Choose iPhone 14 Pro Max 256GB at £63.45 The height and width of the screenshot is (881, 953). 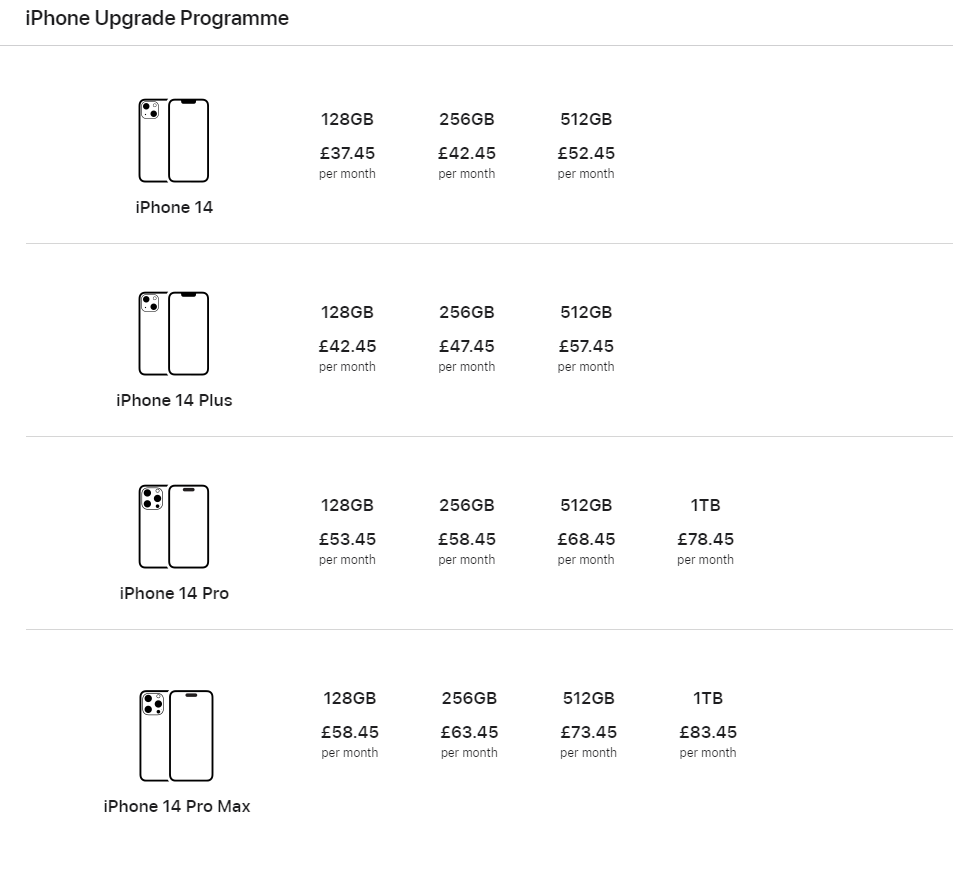tap(469, 725)
